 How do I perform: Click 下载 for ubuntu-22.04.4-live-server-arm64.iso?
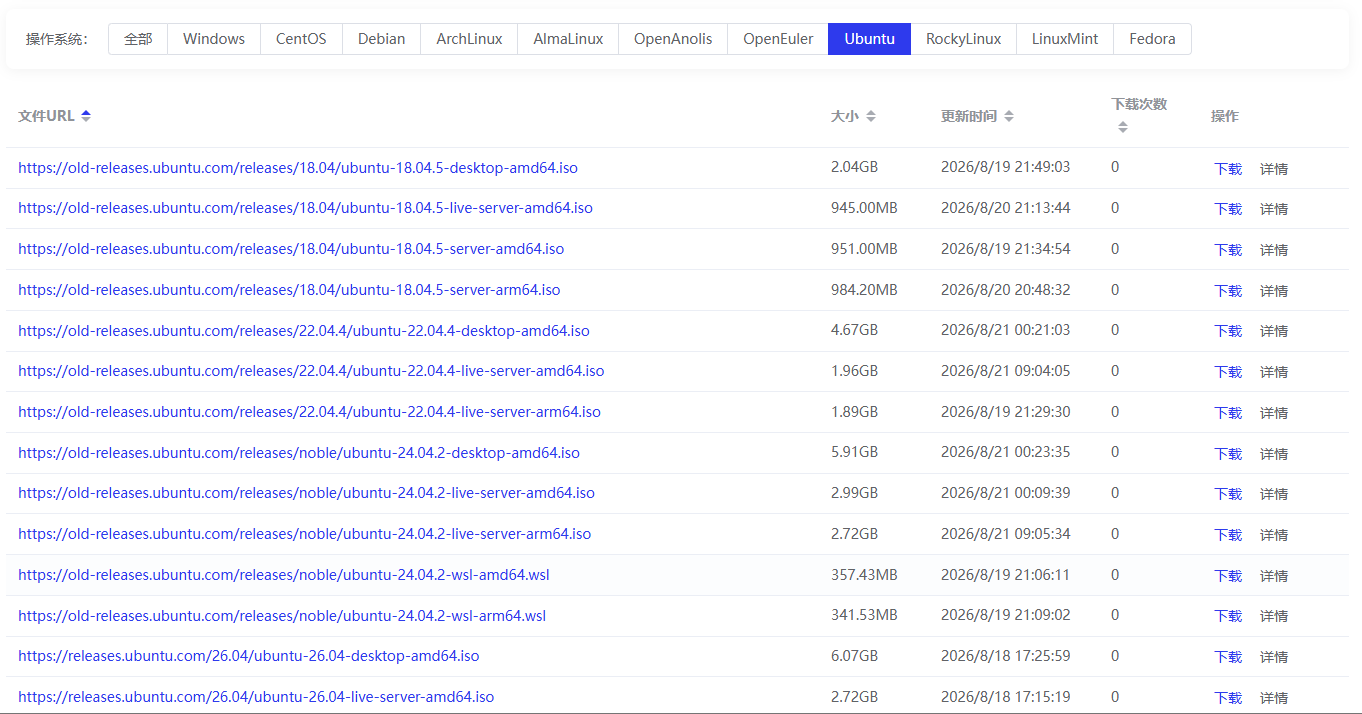[1228, 413]
